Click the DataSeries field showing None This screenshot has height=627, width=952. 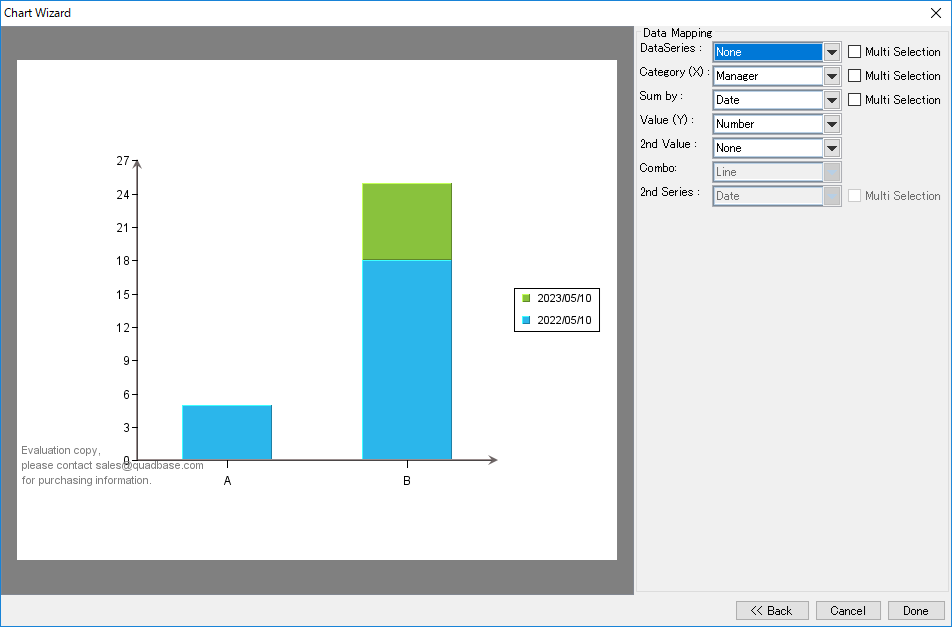pos(767,52)
